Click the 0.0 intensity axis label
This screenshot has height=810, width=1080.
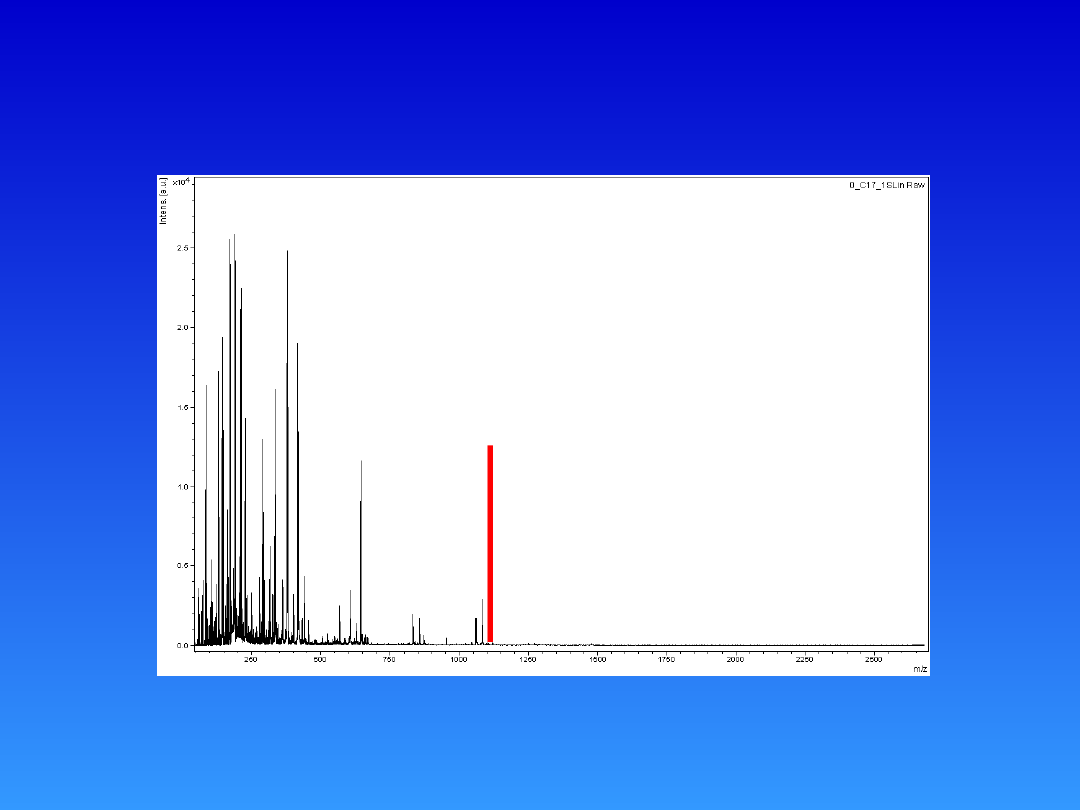click(183, 646)
